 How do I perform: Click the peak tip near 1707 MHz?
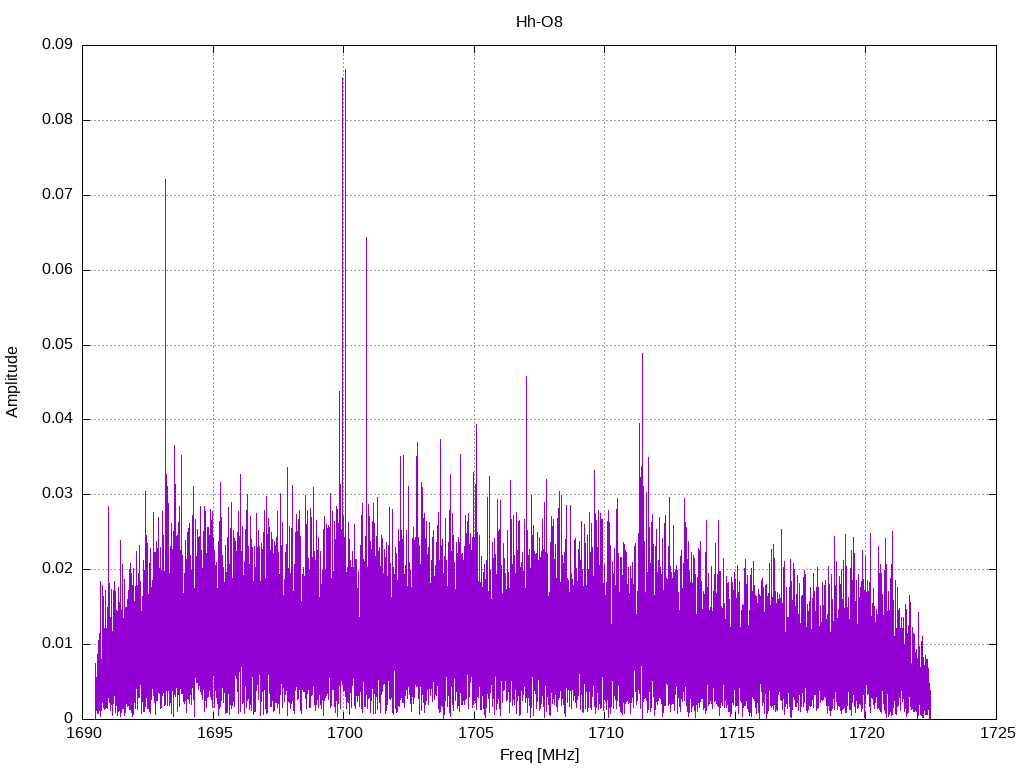526,377
